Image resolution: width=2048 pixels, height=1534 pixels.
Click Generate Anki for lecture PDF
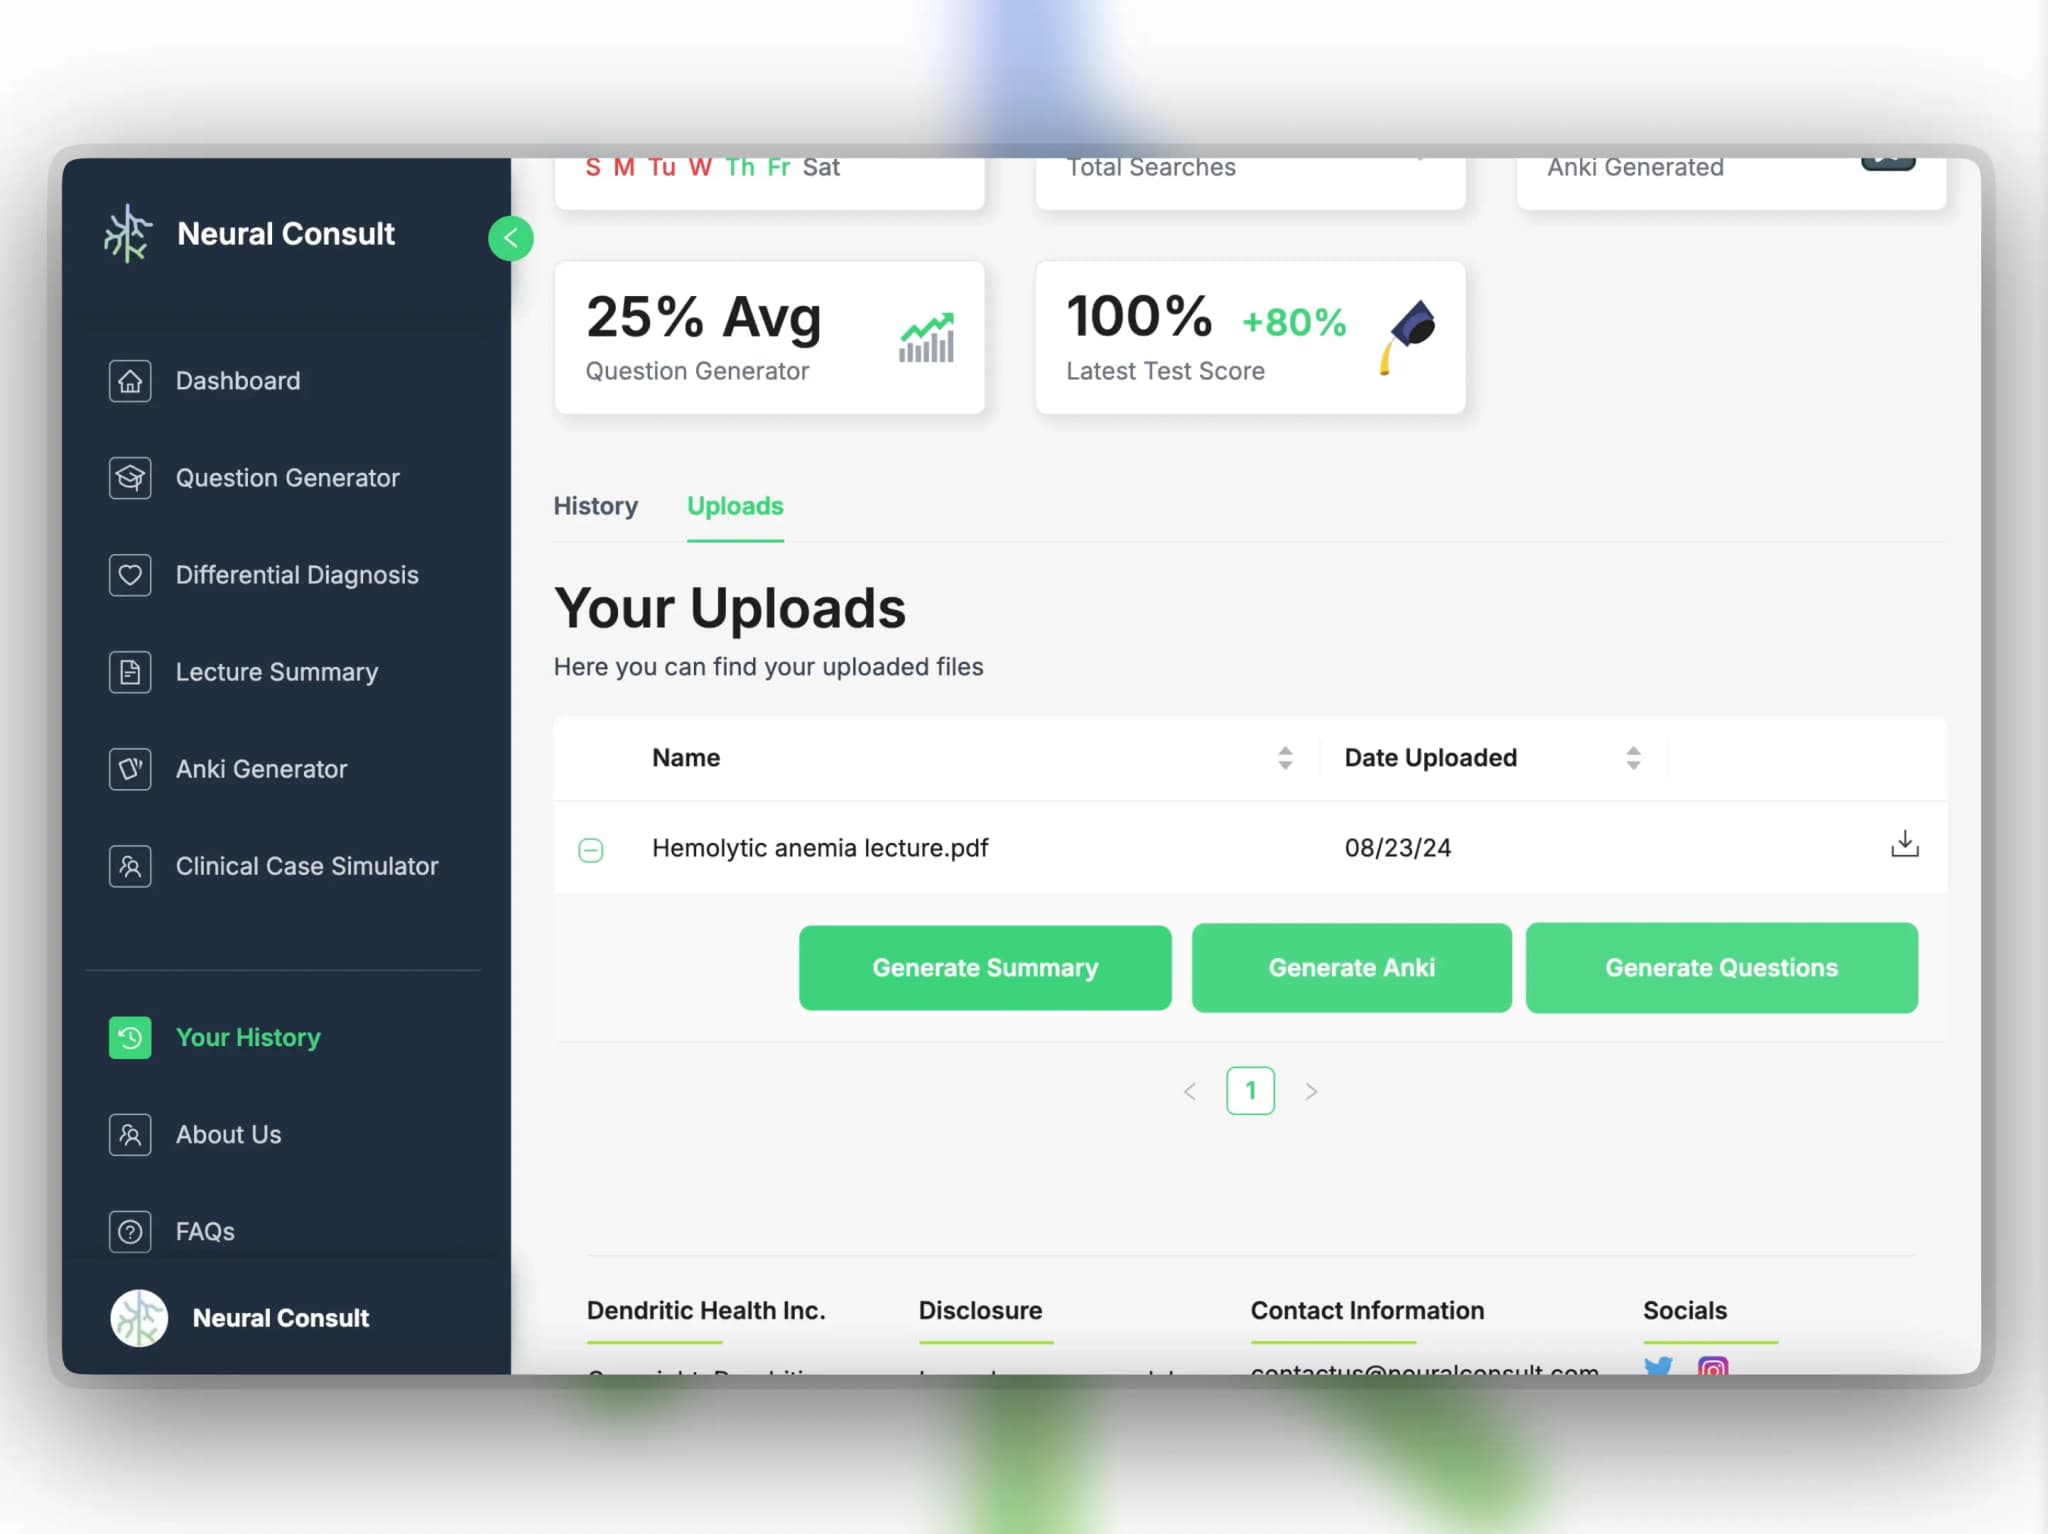point(1352,967)
